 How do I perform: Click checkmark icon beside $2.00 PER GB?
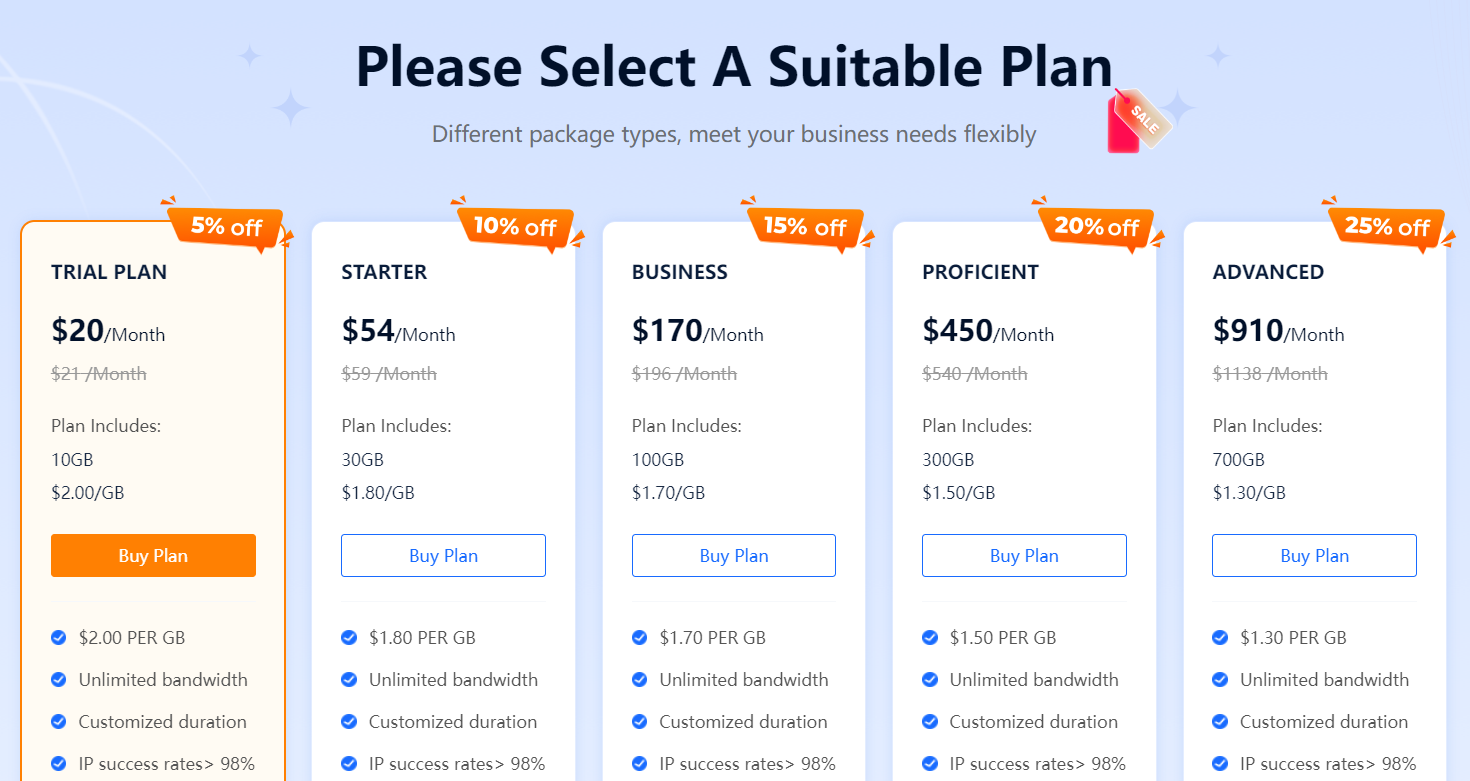(59, 638)
